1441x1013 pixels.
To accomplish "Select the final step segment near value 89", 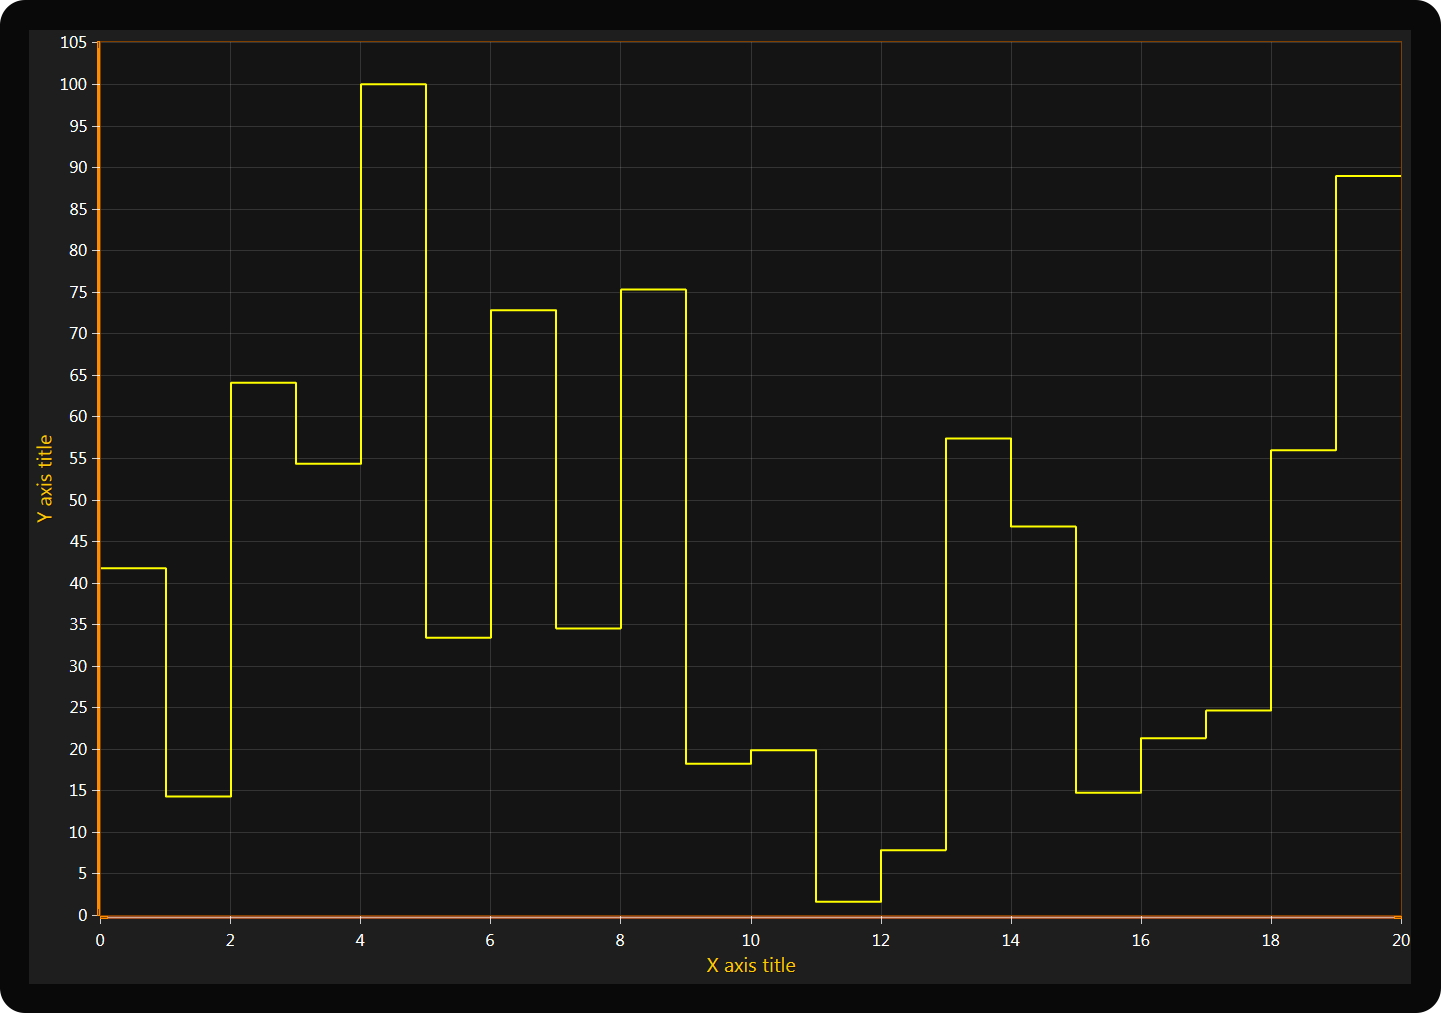I will (1368, 176).
